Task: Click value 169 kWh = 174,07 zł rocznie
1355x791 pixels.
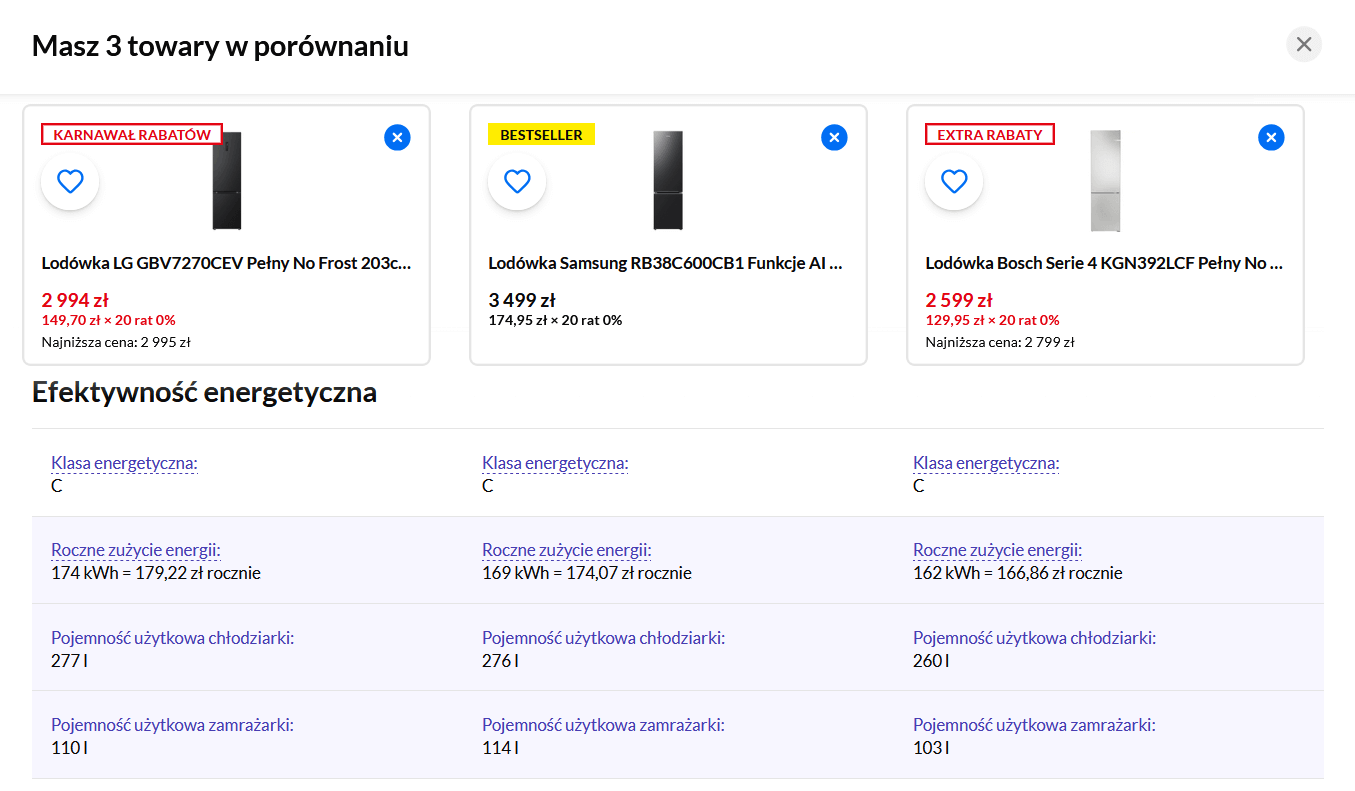Action: pyautogui.click(x=587, y=573)
